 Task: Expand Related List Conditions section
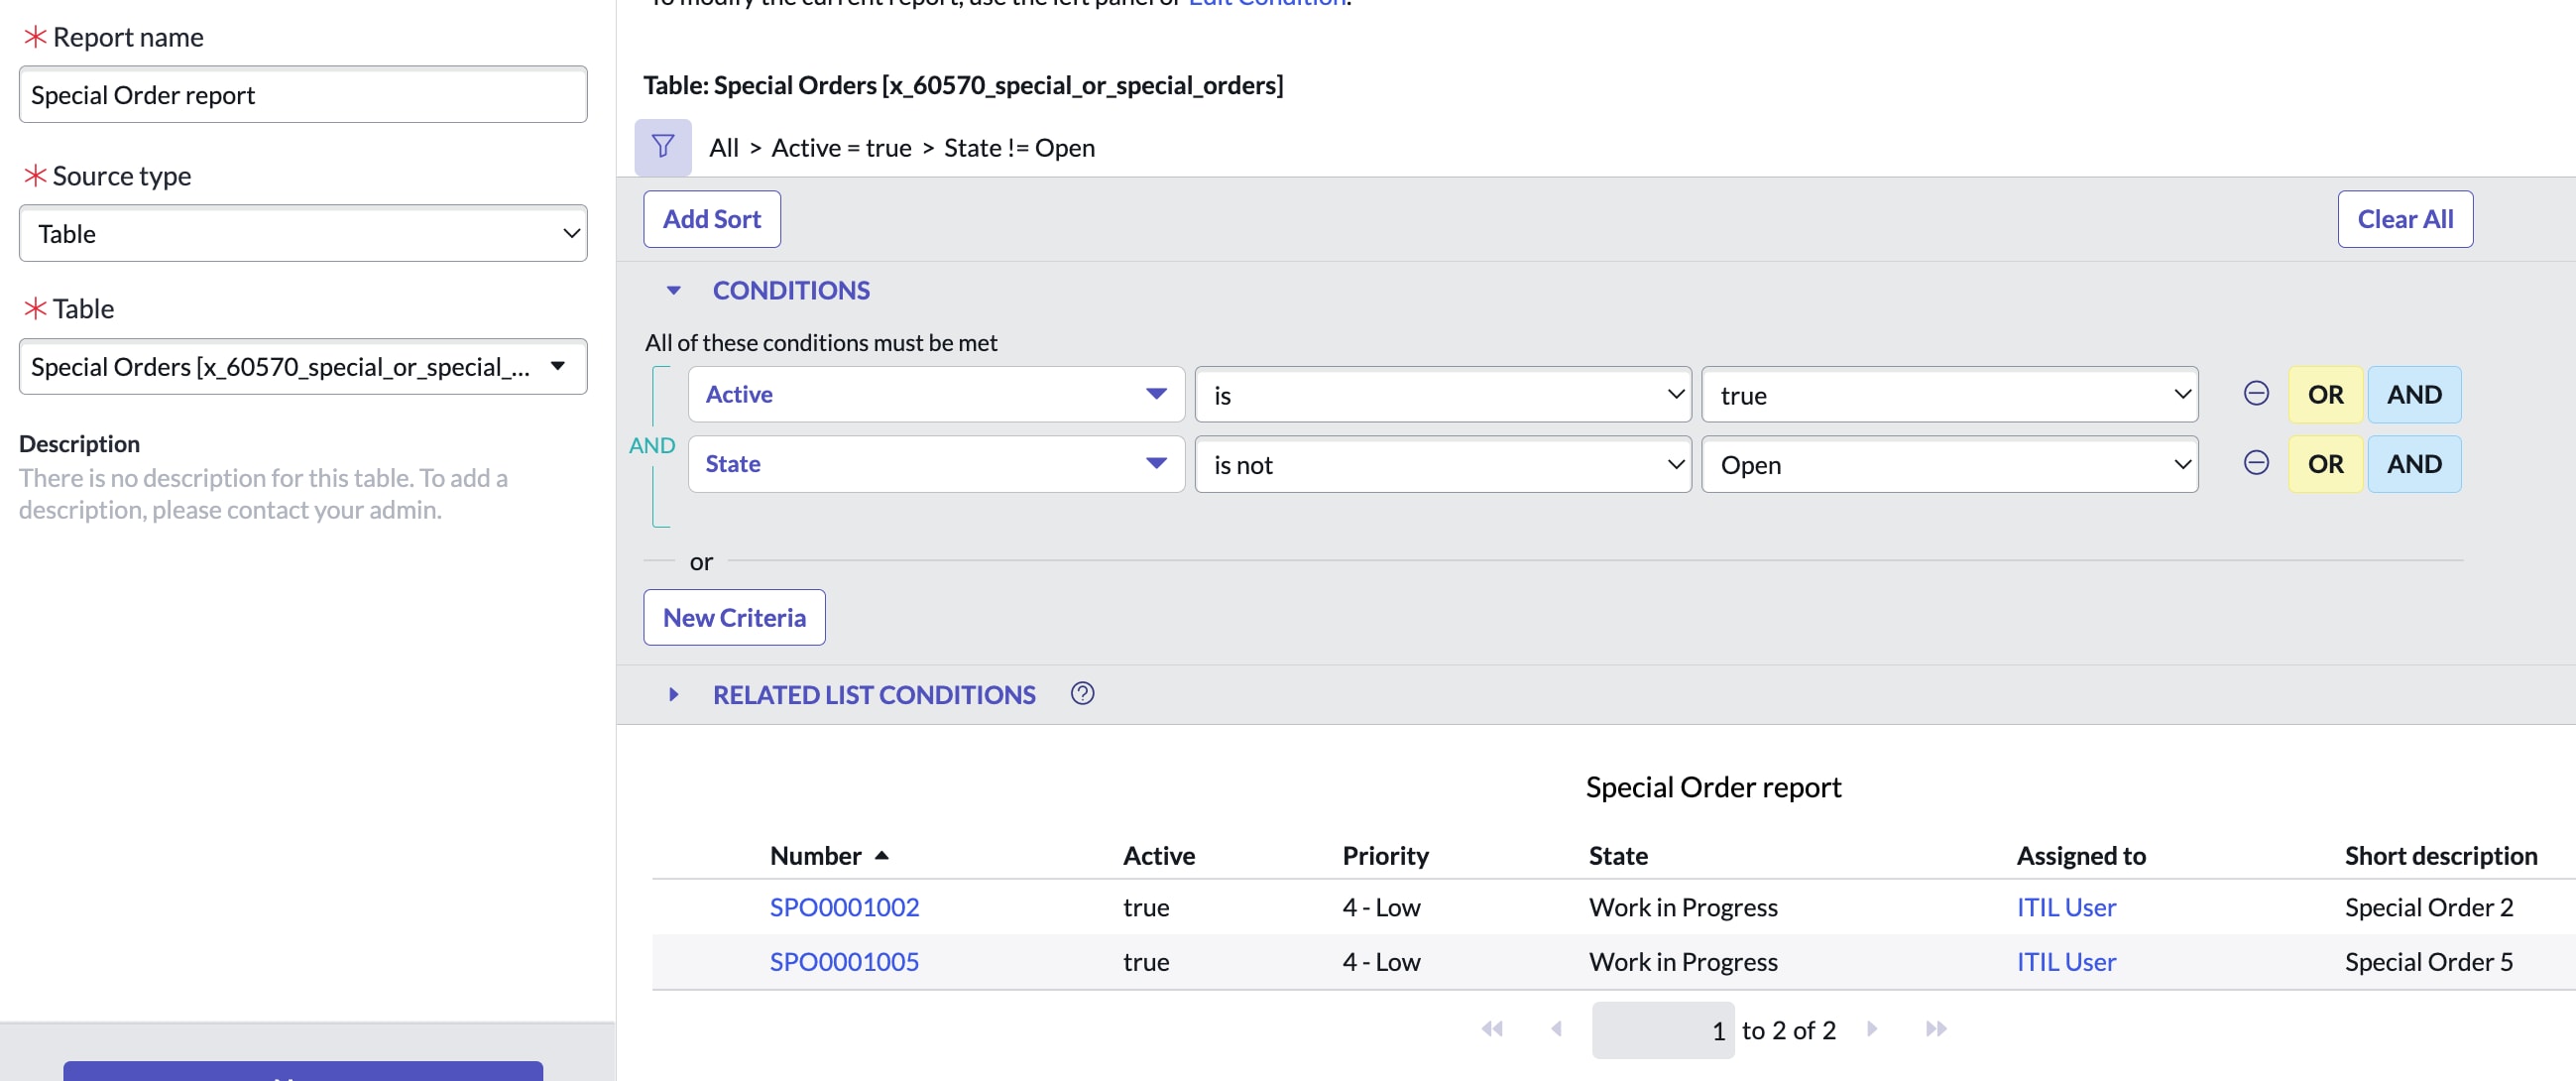coord(673,695)
